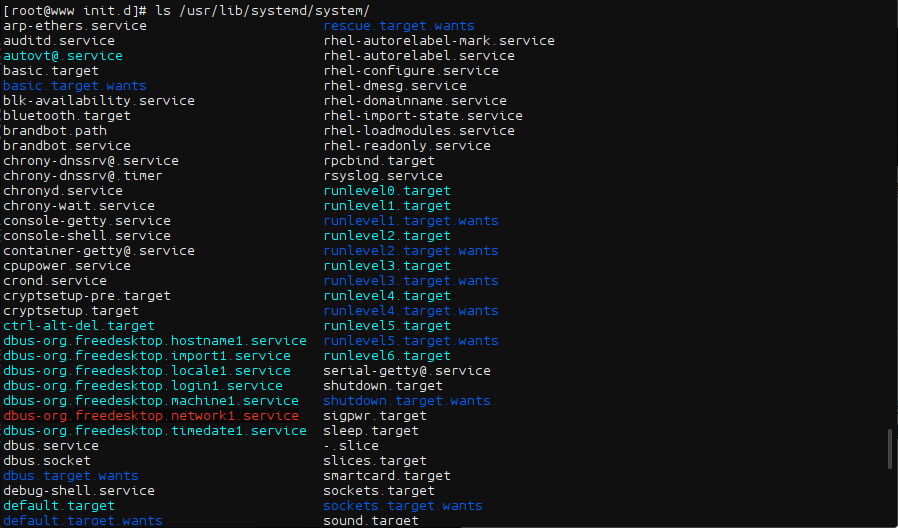The width and height of the screenshot is (898, 528).
Task: Select dbus-org.freedesktop.import1.service entry
Action: click(147, 355)
